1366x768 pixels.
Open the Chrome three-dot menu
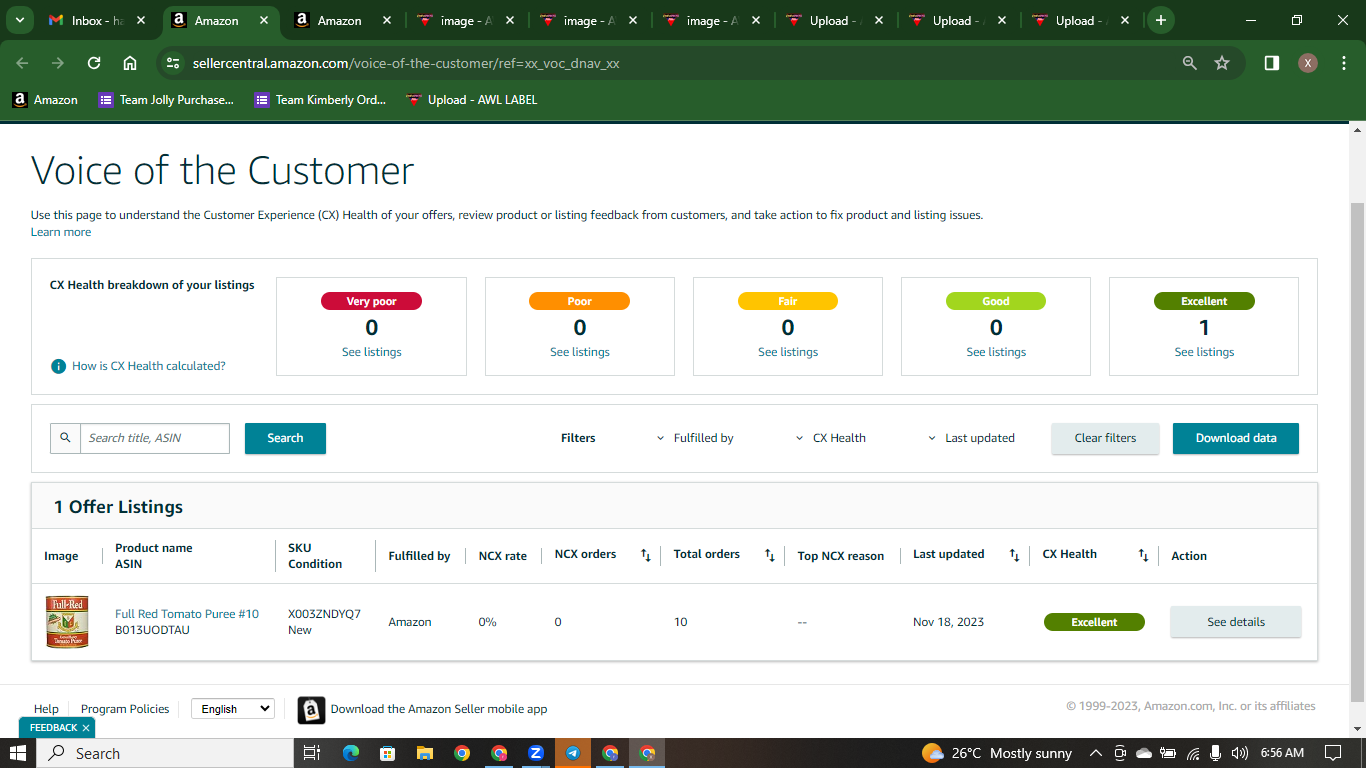[1342, 63]
